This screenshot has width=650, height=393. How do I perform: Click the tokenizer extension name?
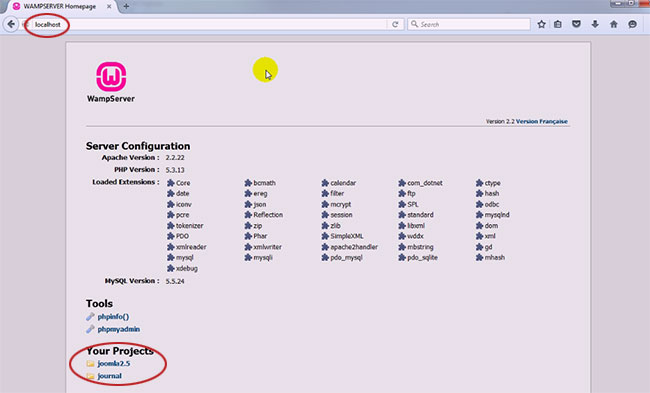click(189, 226)
